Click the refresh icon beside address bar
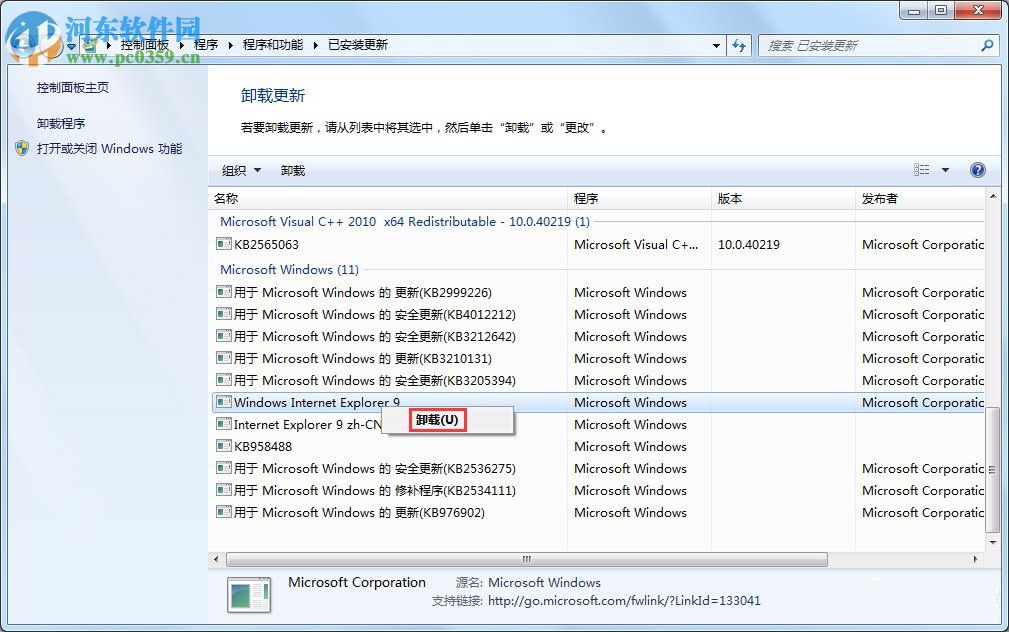Screen dimensions: 1009x632 (x=738, y=45)
